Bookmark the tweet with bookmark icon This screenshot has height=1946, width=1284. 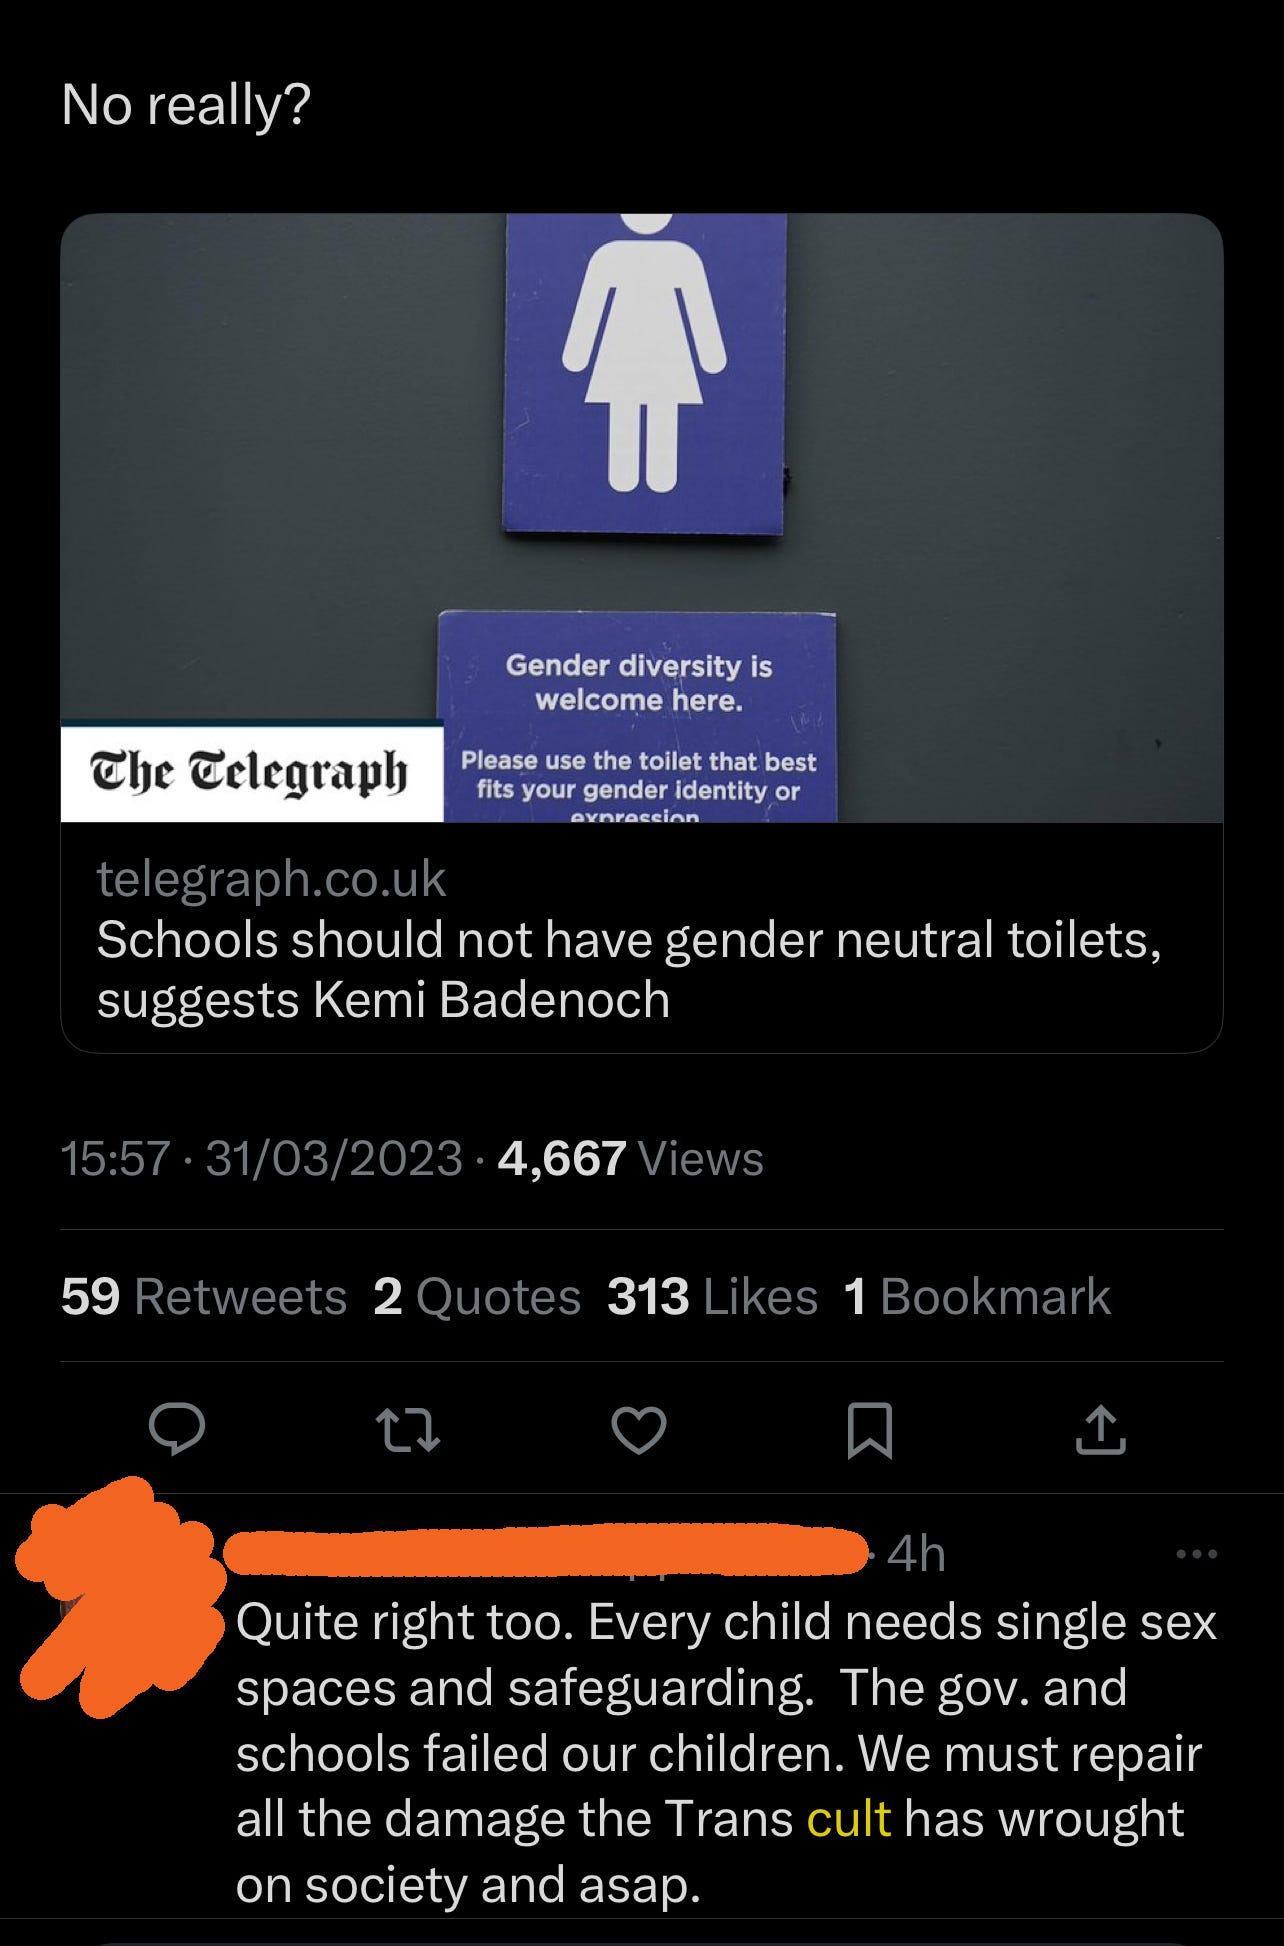[x=870, y=1430]
